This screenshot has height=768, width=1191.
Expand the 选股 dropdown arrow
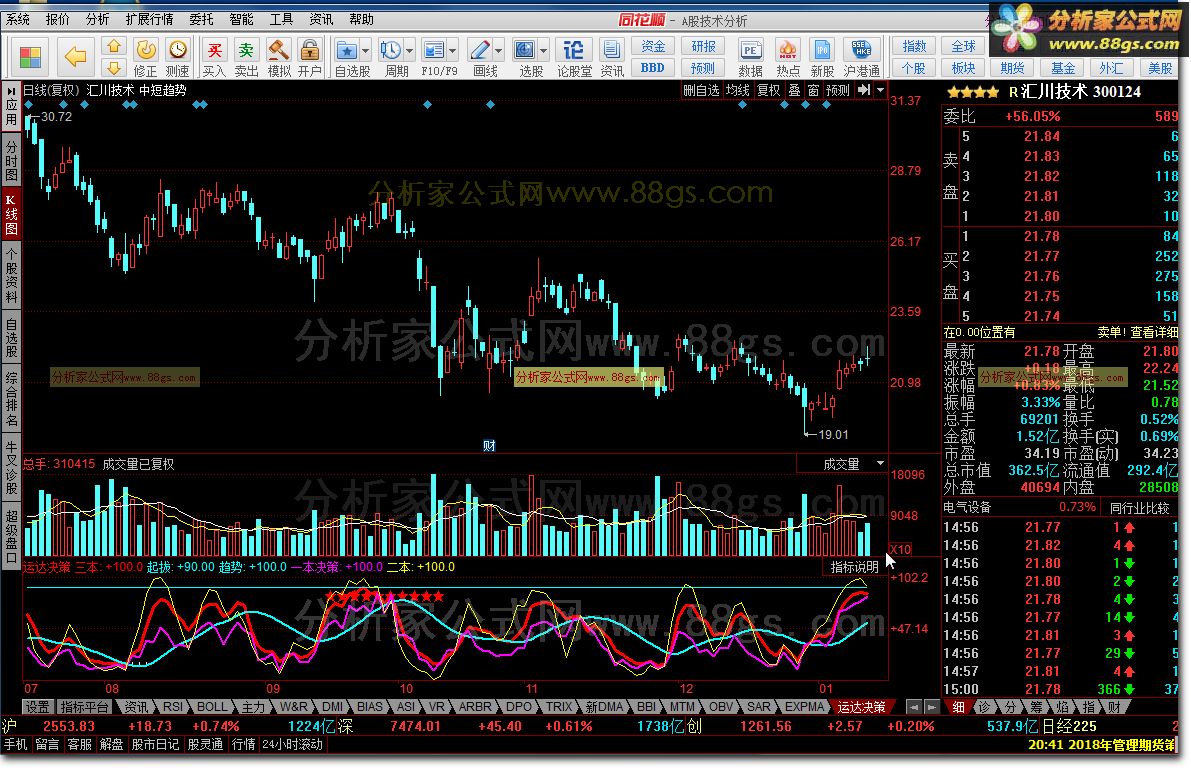[544, 51]
